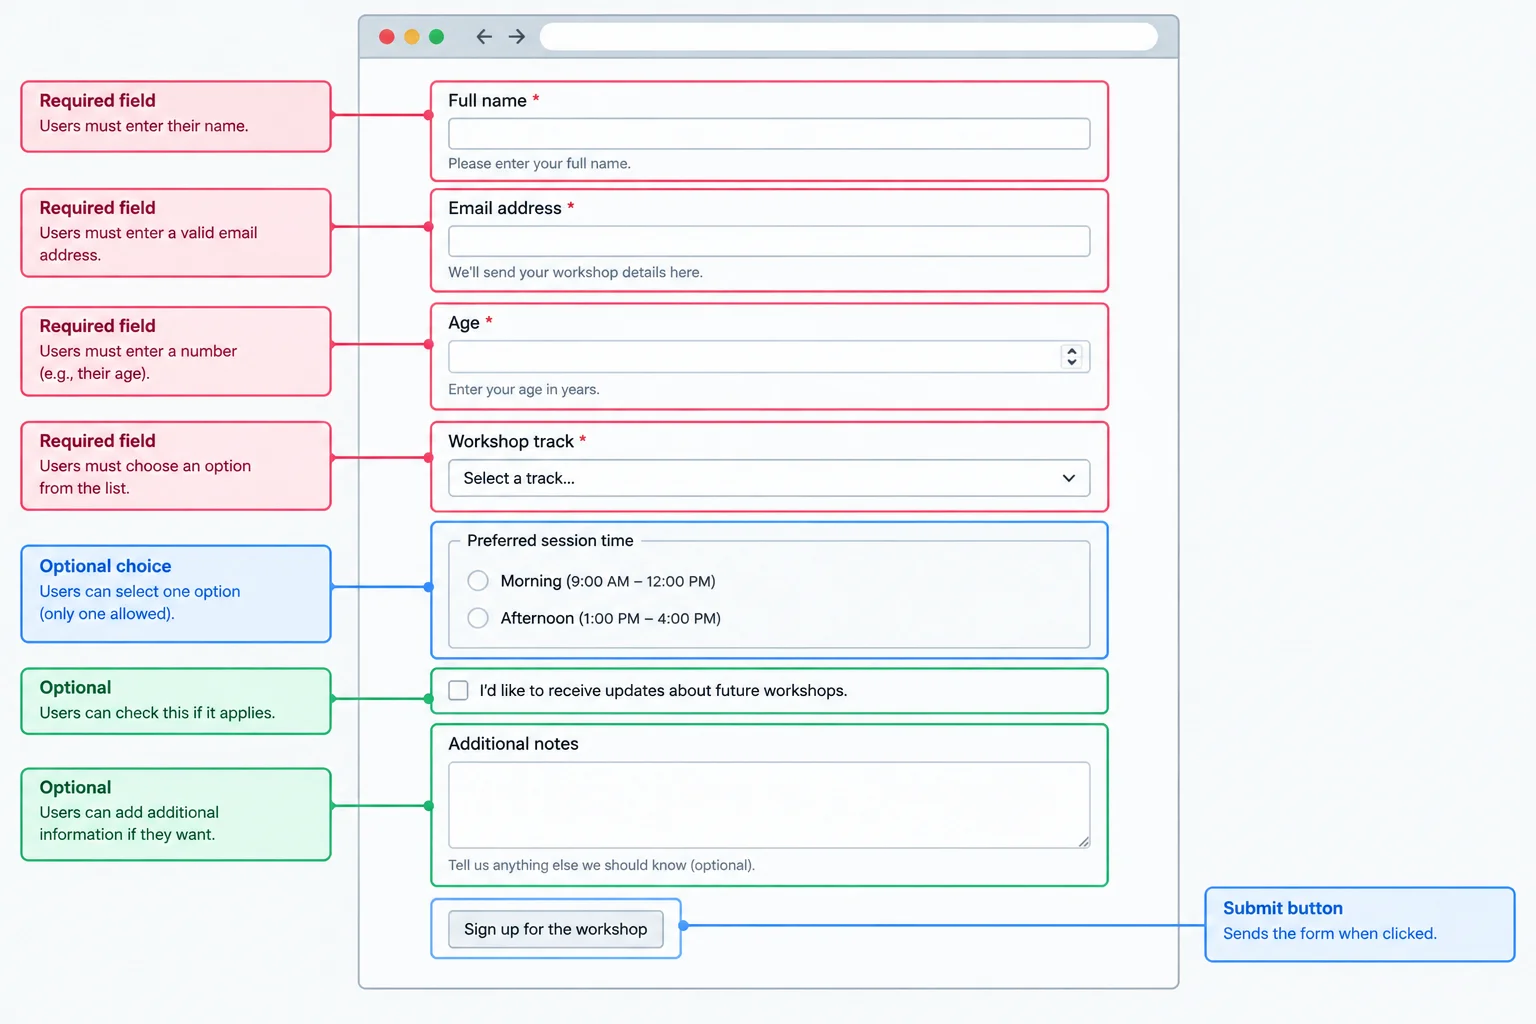Click the browser forward arrow

click(517, 37)
